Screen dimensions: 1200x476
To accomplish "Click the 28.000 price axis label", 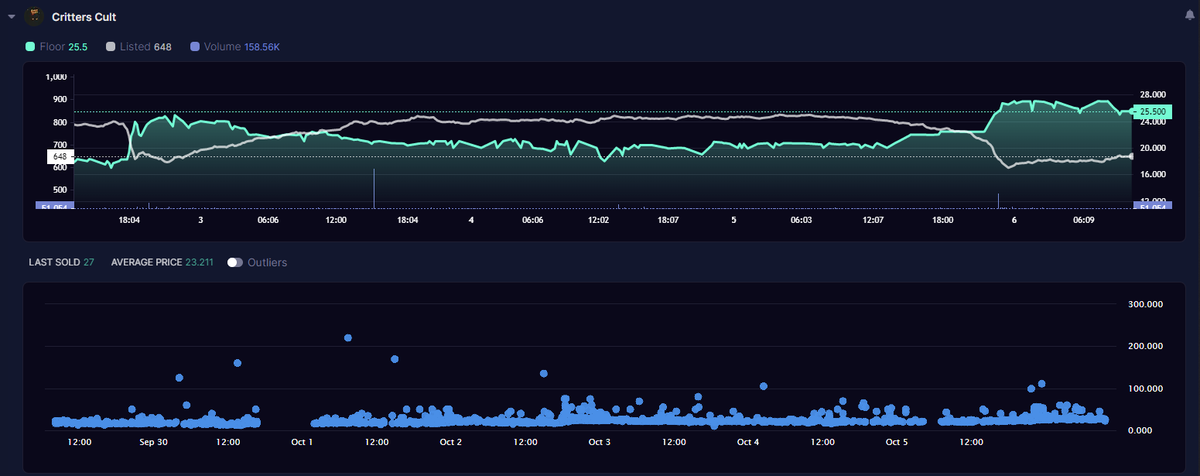I will tap(1153, 96).
